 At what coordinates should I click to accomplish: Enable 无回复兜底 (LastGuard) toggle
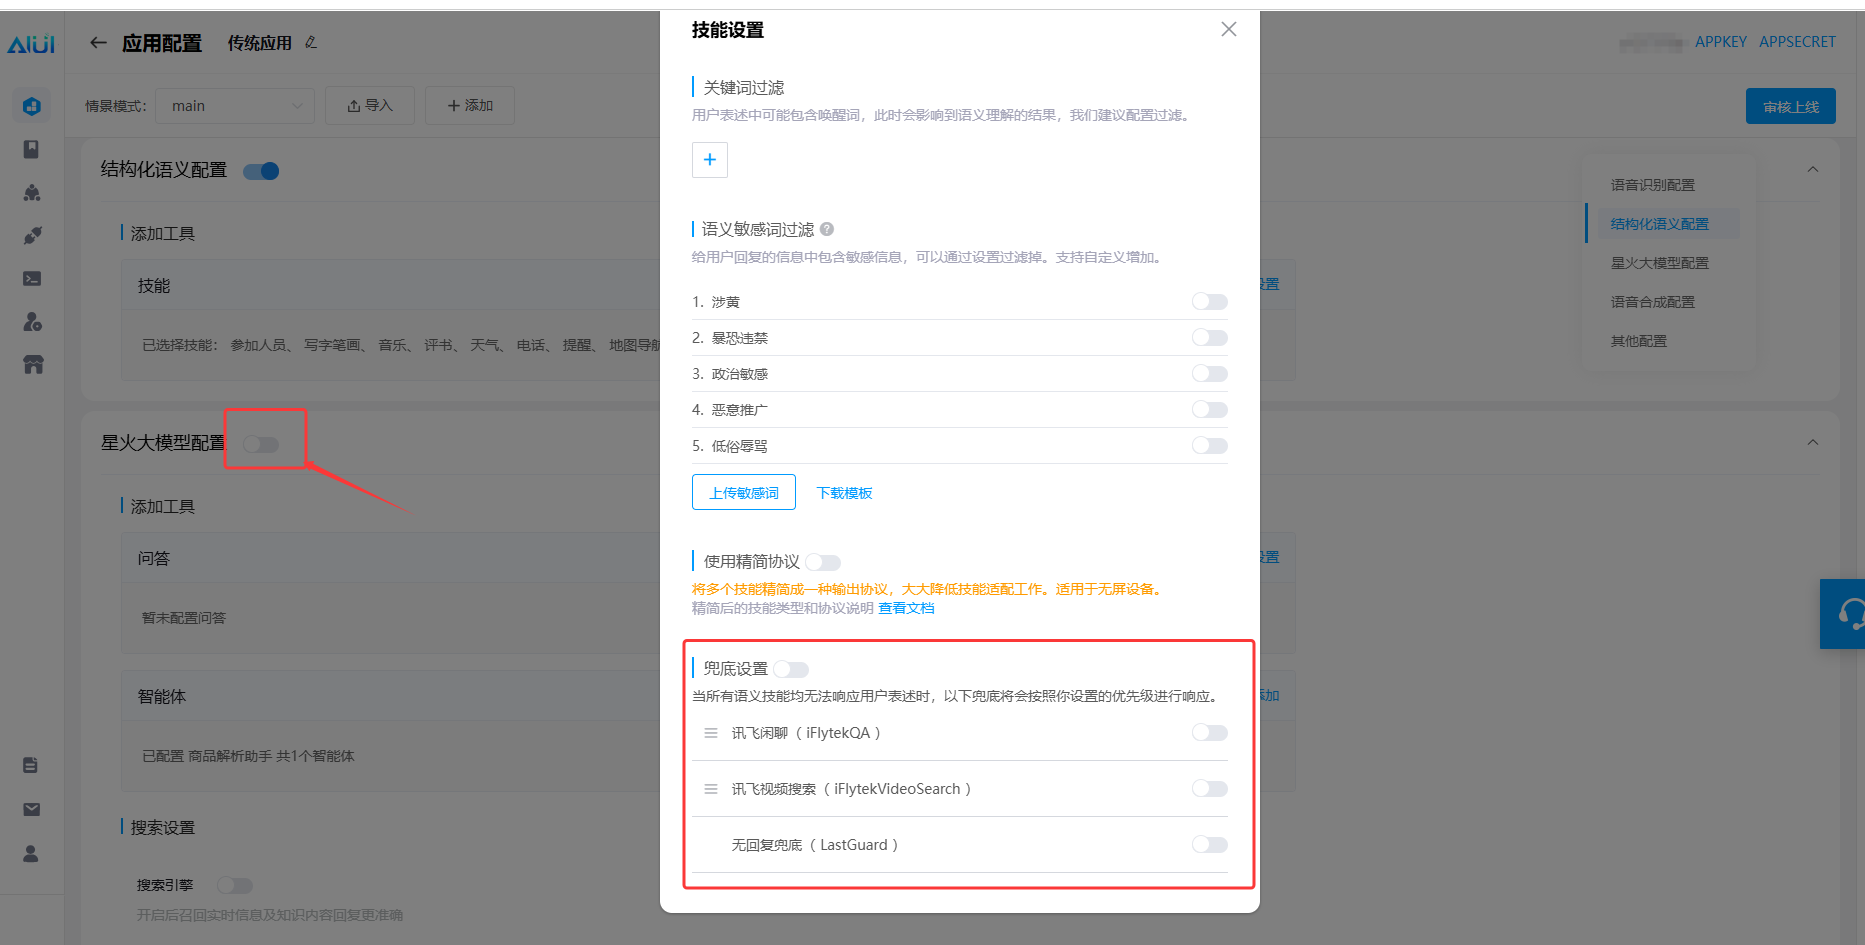click(x=1209, y=845)
